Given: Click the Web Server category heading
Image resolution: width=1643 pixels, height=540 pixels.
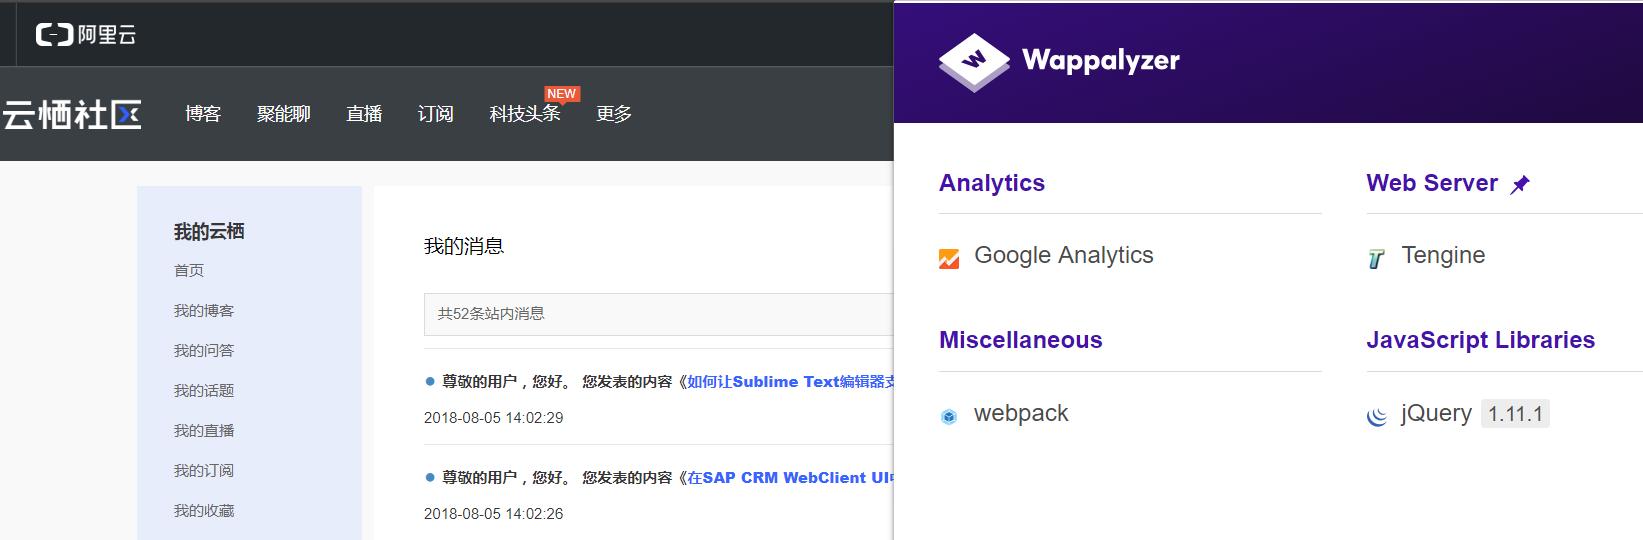Looking at the screenshot, I should point(1432,183).
